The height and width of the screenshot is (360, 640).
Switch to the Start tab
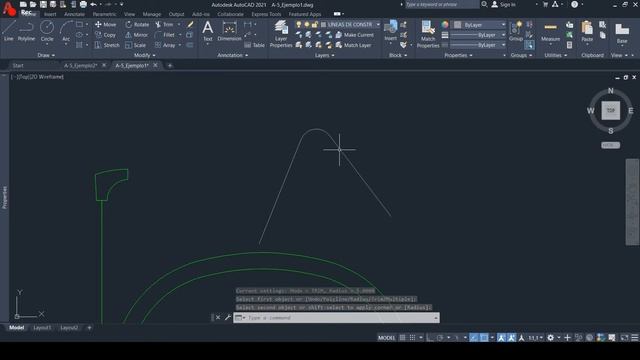point(18,65)
